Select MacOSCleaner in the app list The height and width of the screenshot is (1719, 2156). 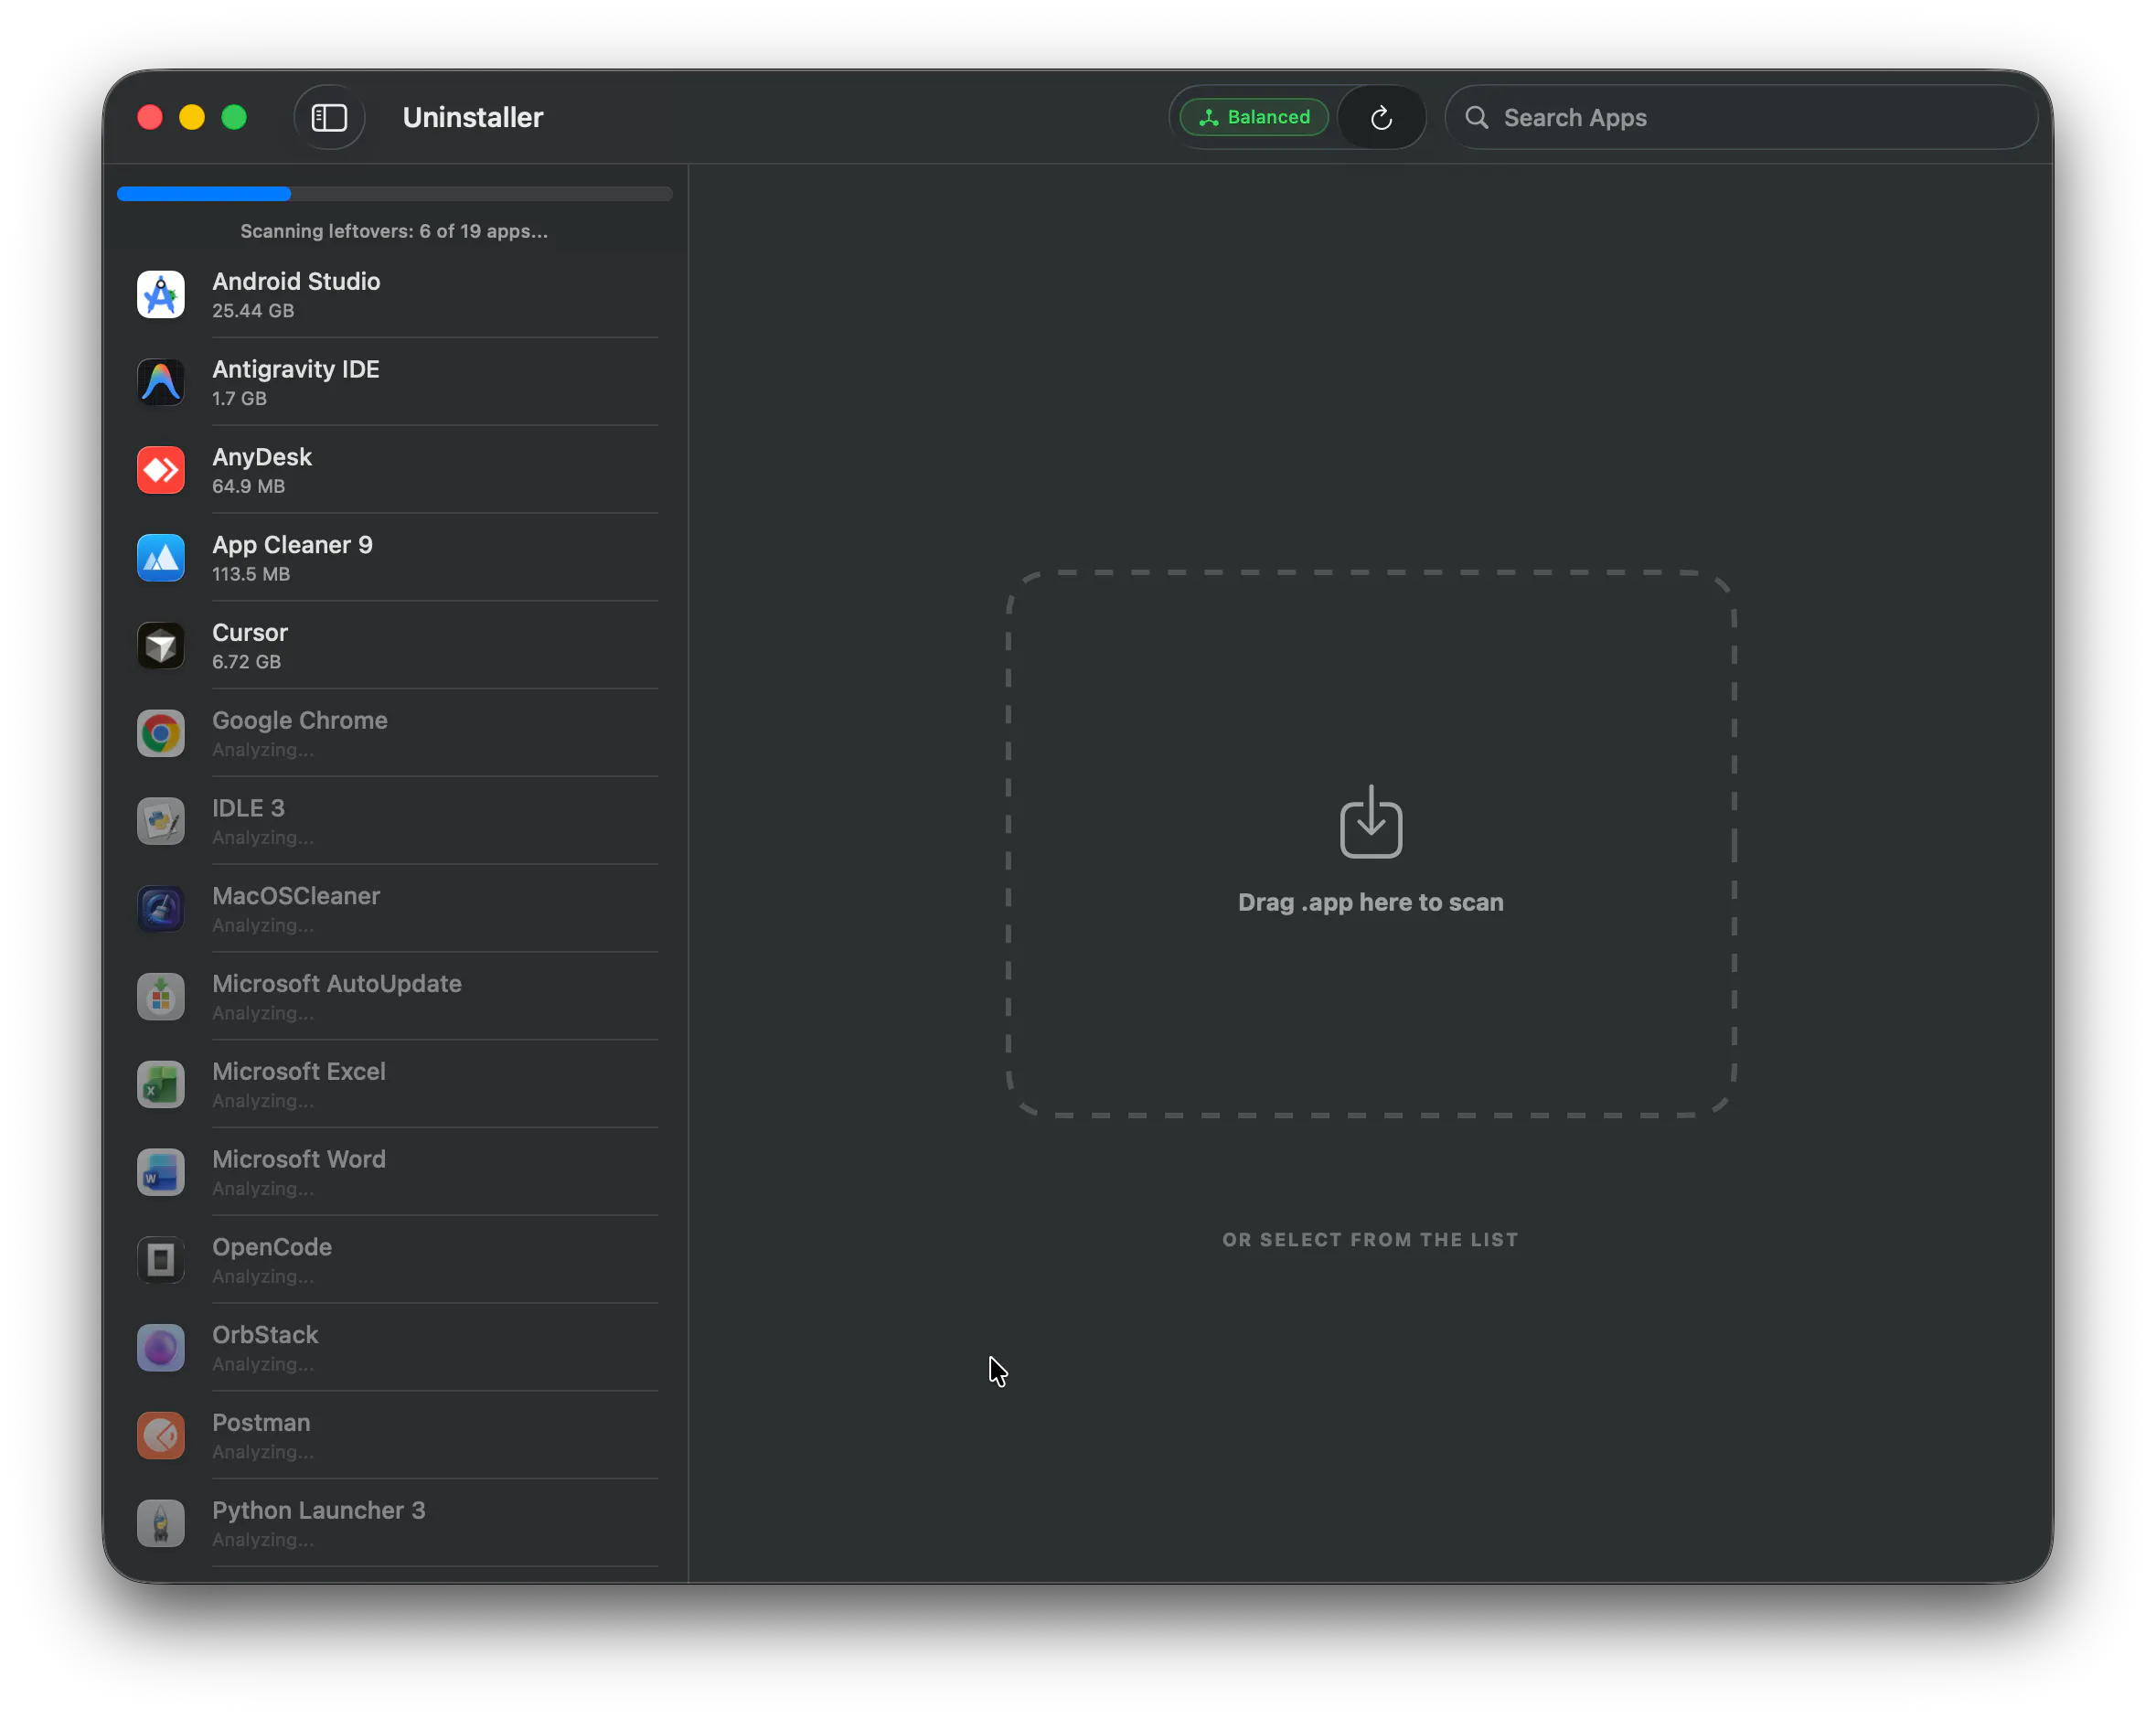395,910
